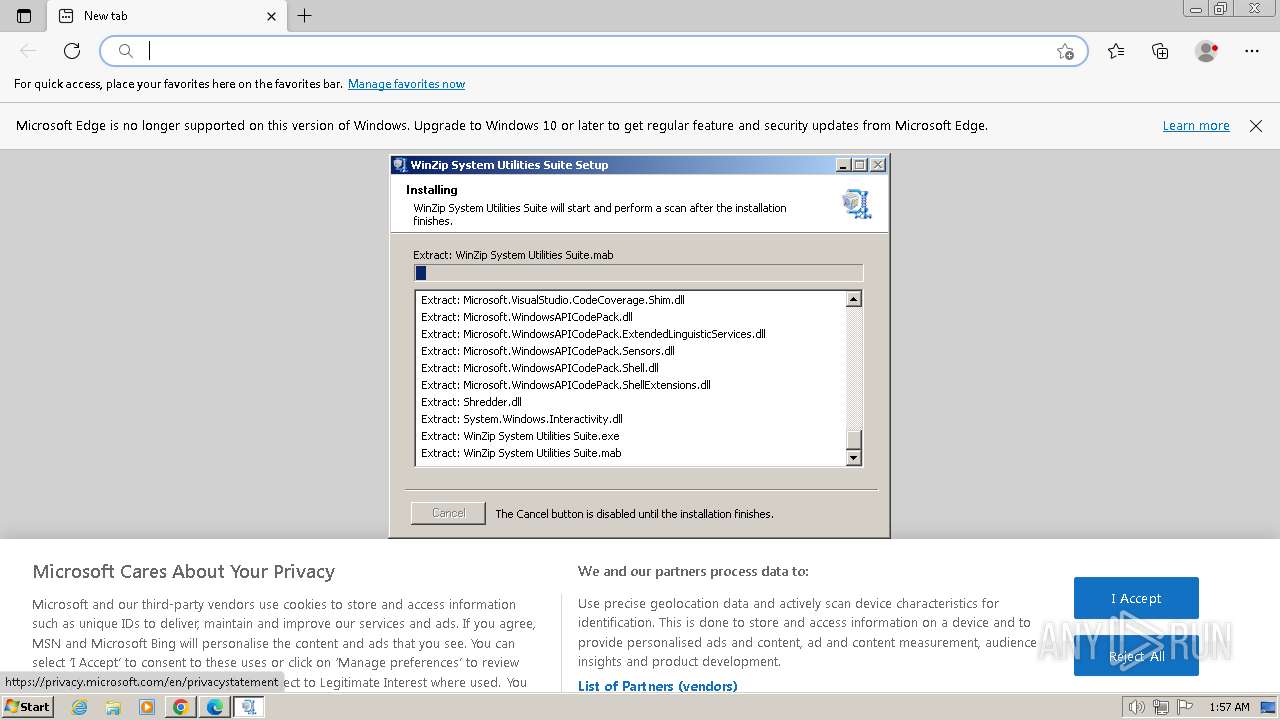The image size is (1280, 720).
Task: Click the Edge tab actions menu icon
Action: [24, 16]
